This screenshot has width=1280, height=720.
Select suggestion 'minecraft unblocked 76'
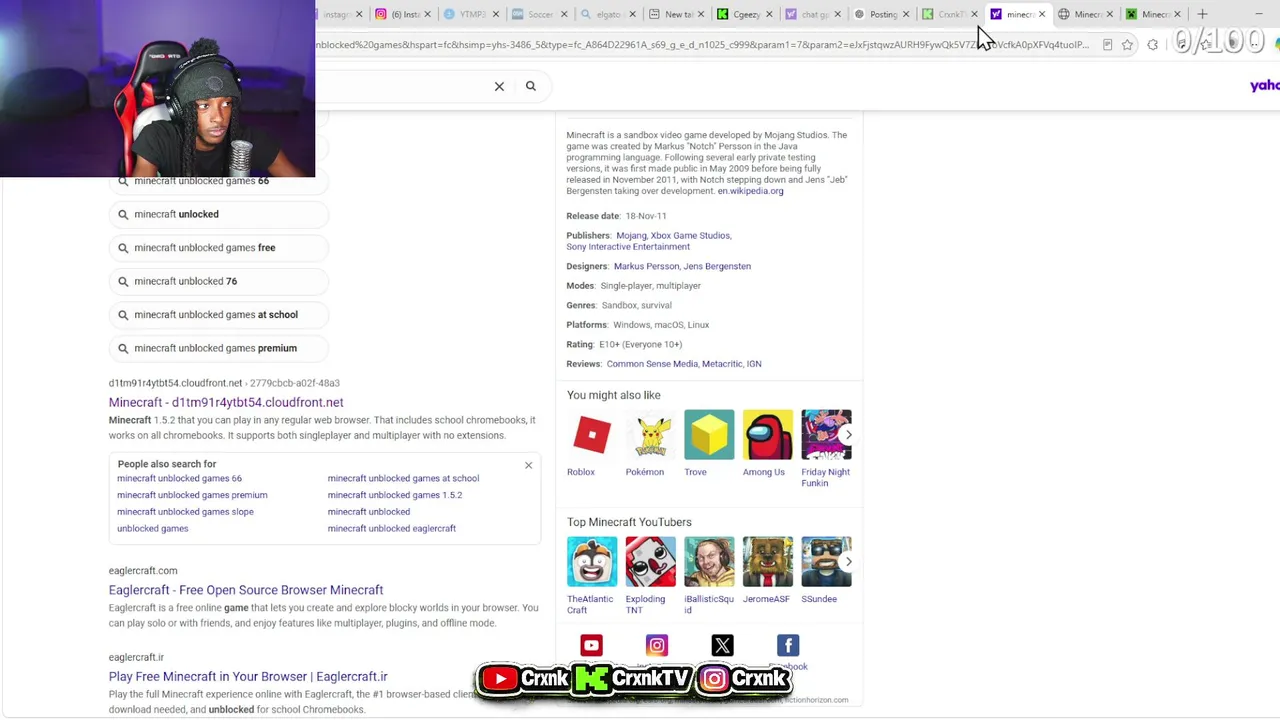tap(219, 281)
